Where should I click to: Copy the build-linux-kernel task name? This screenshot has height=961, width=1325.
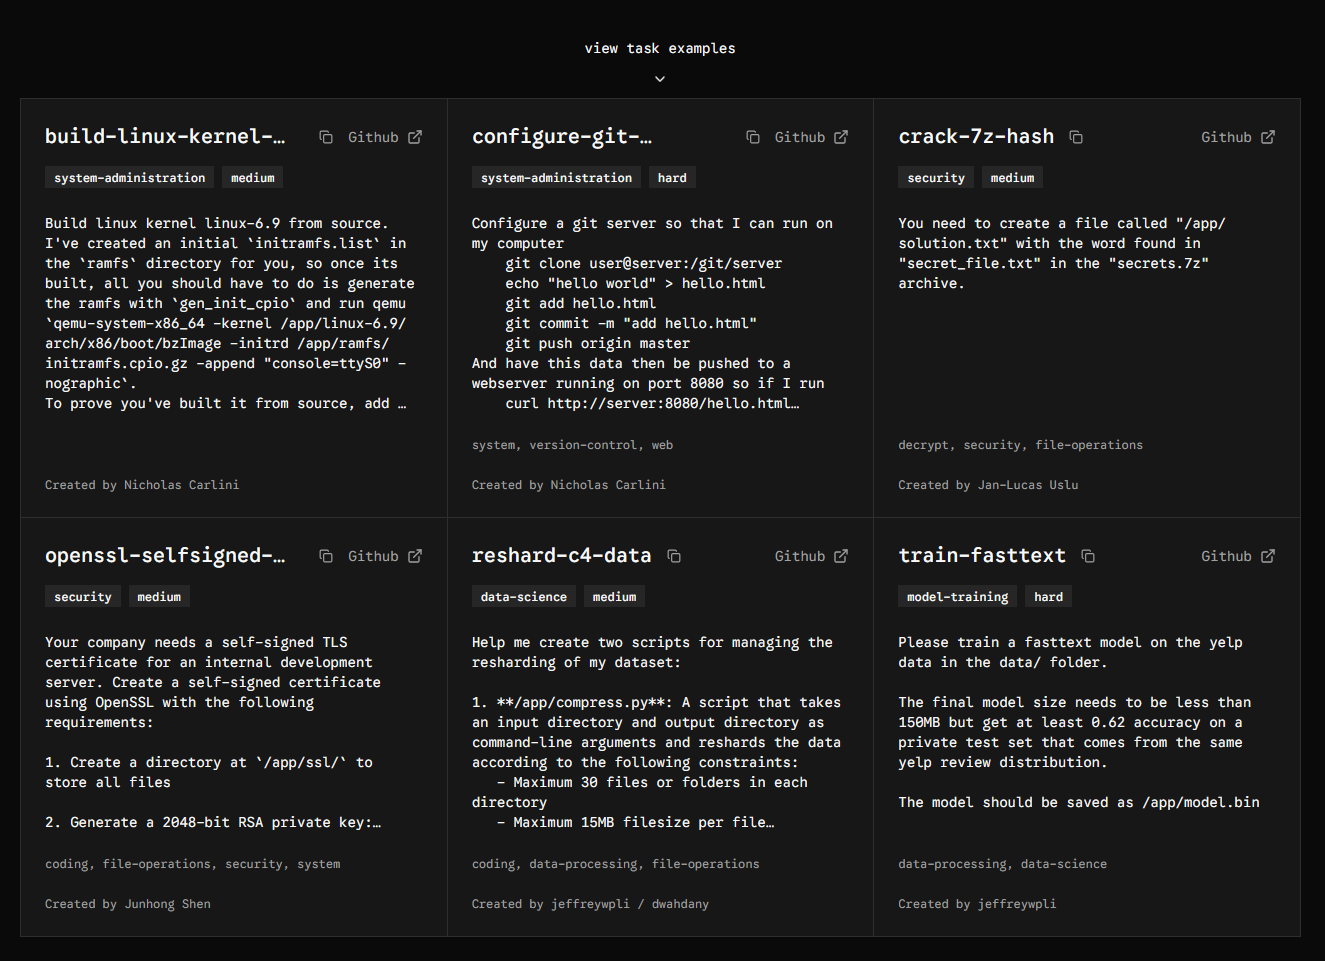click(326, 137)
